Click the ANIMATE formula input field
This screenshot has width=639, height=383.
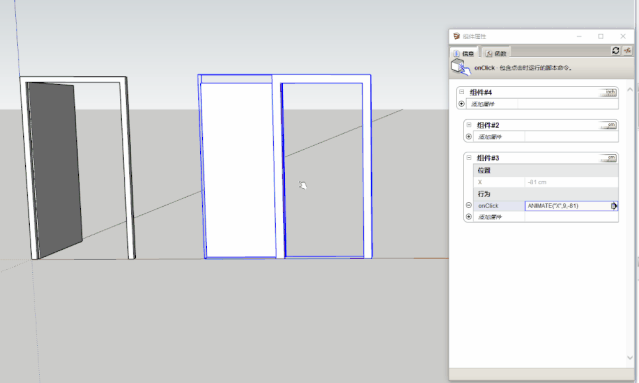click(x=568, y=206)
